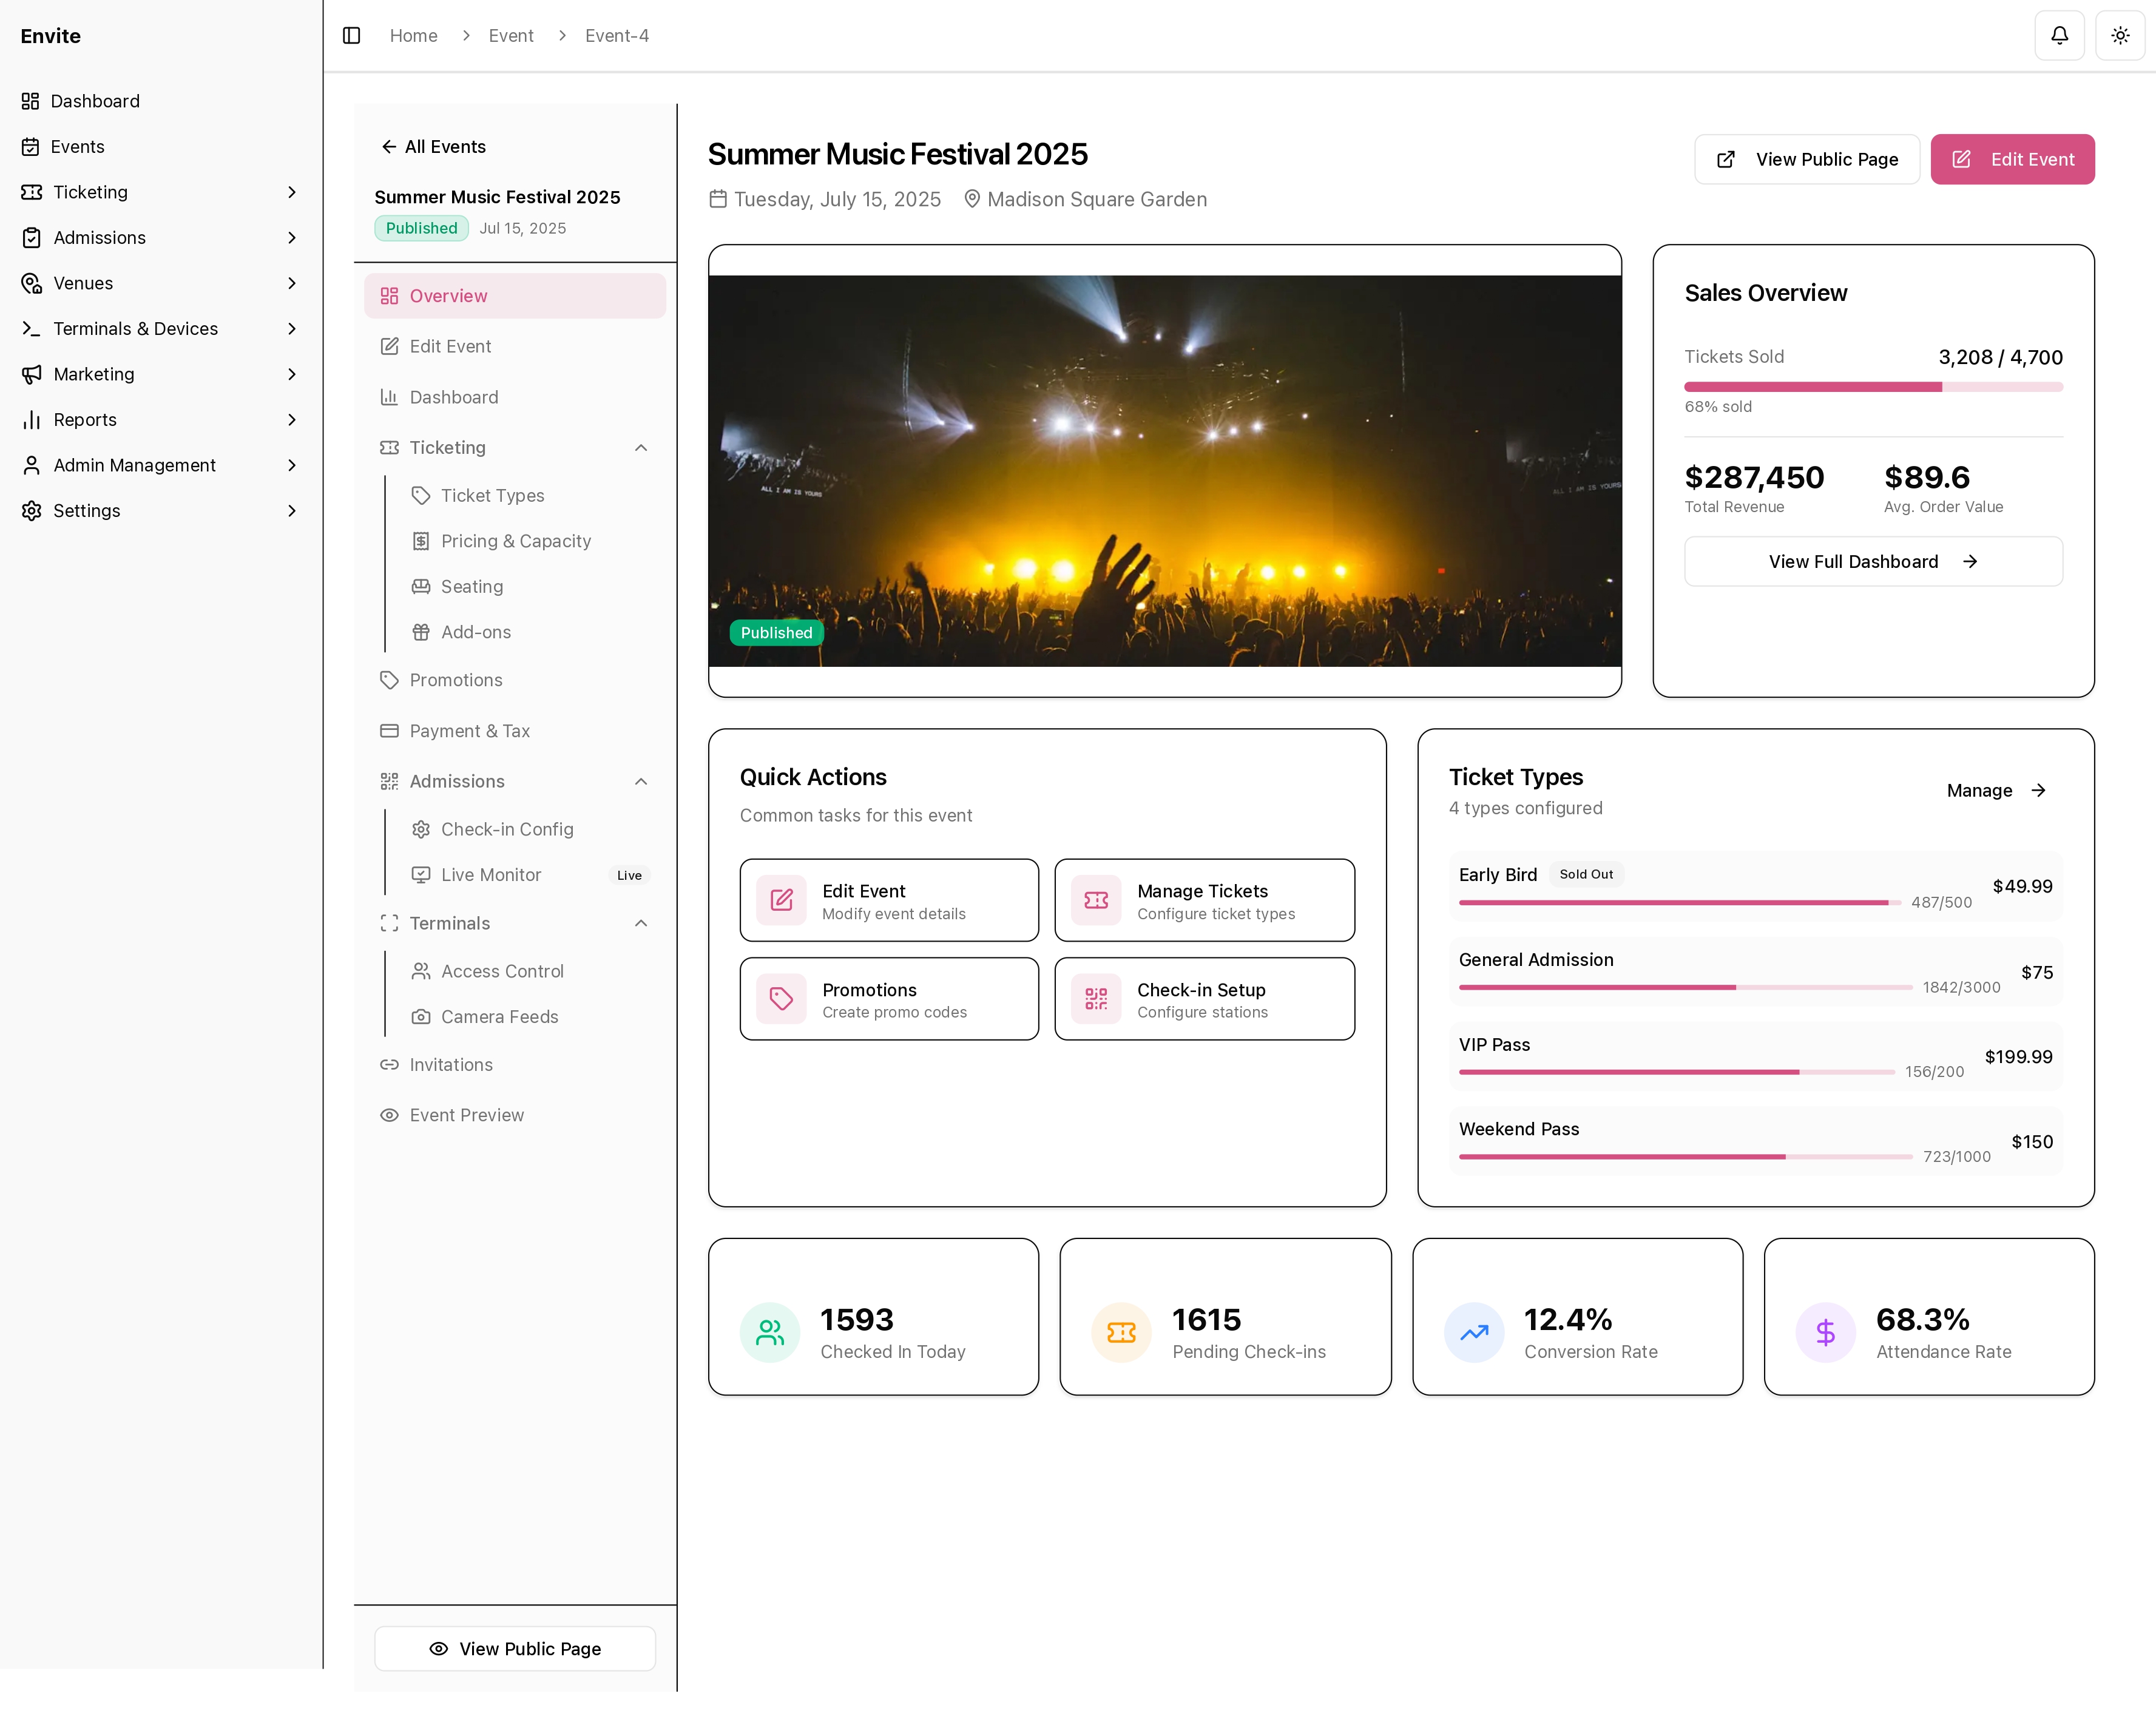
Task: Expand the Admin Management chevron
Action: pyautogui.click(x=292, y=465)
